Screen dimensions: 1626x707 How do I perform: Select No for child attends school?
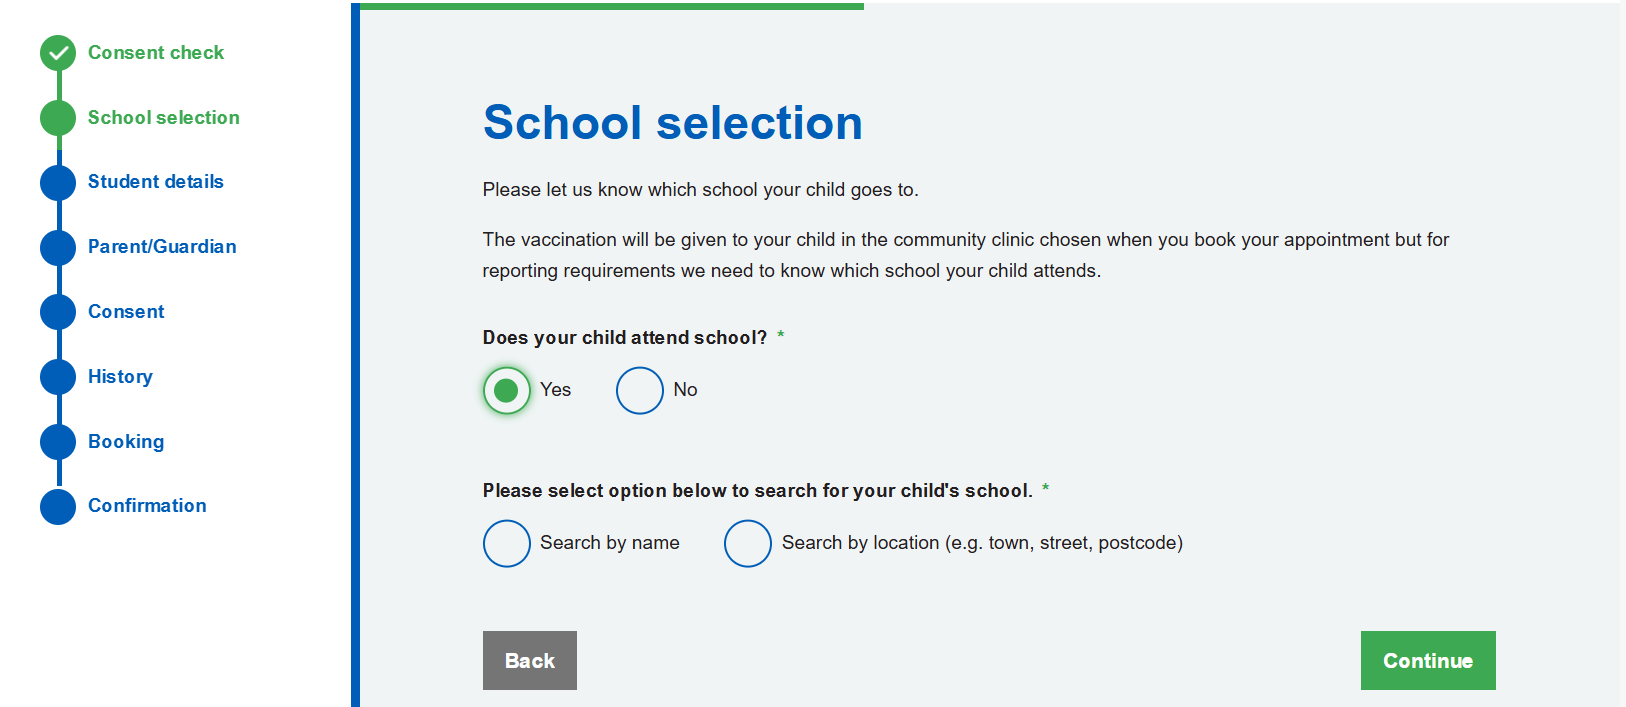tap(640, 390)
